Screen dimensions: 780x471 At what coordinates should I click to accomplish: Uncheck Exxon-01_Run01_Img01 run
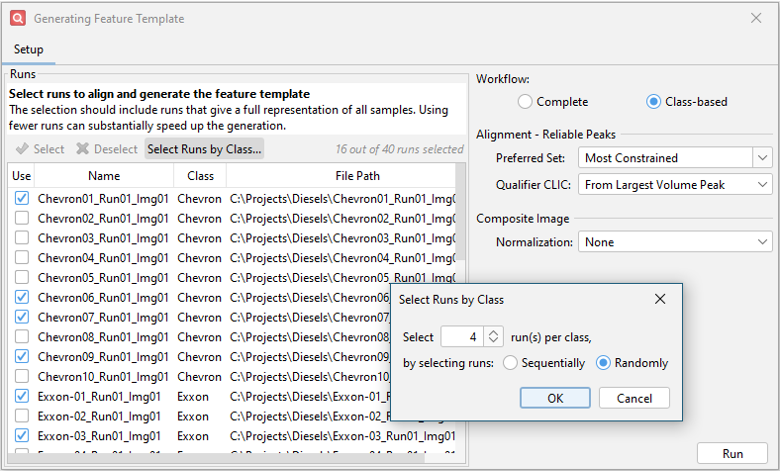point(21,396)
